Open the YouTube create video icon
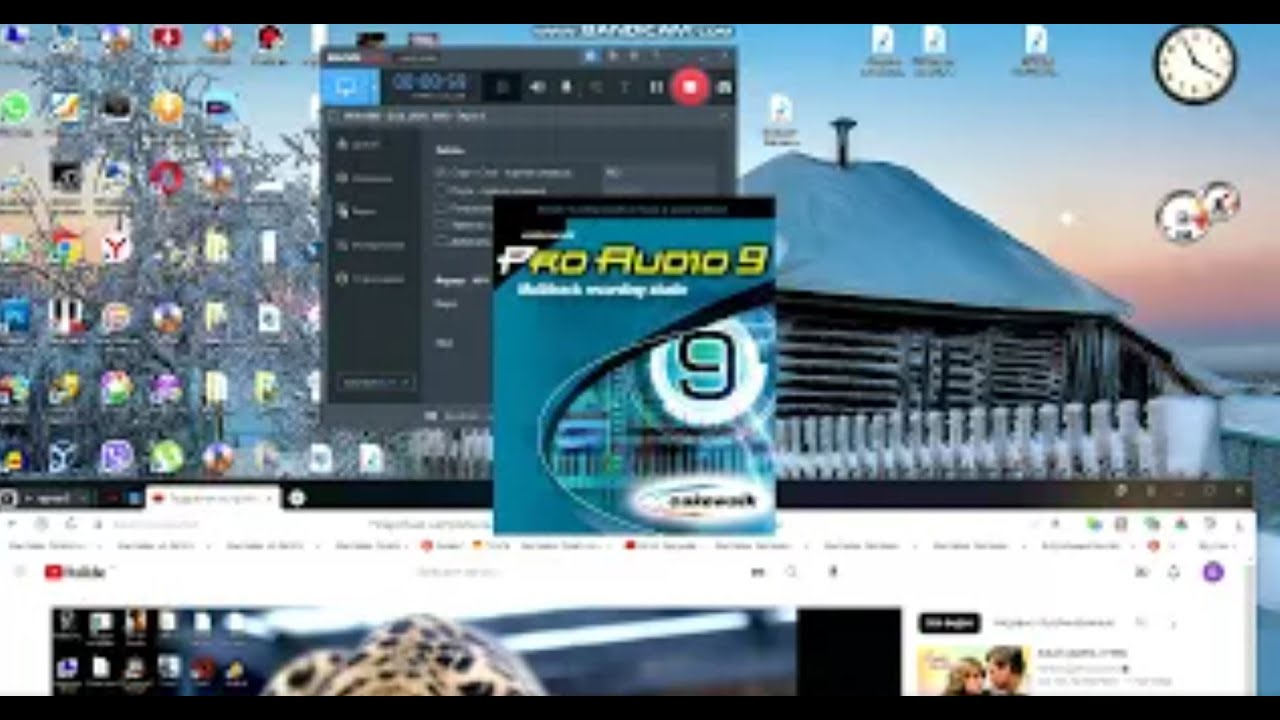This screenshot has width=1280, height=720. pyautogui.click(x=1141, y=572)
